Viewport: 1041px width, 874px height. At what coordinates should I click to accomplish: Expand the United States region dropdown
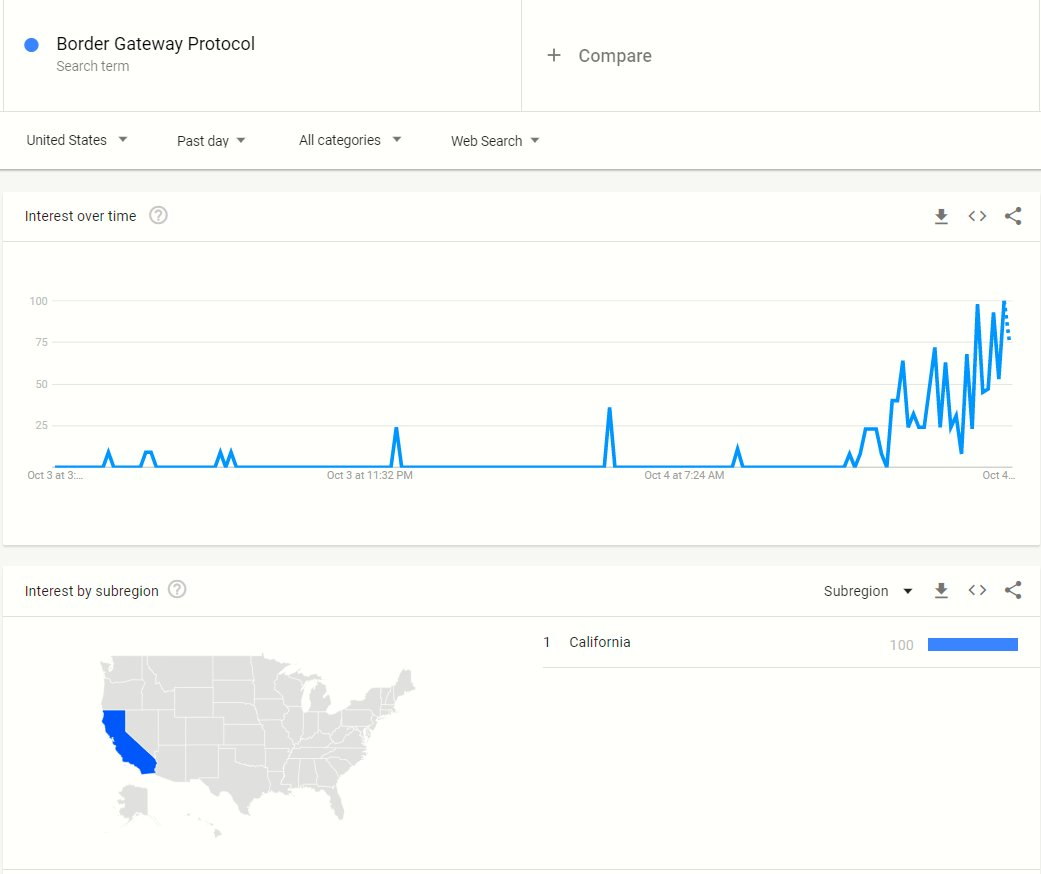click(x=76, y=140)
